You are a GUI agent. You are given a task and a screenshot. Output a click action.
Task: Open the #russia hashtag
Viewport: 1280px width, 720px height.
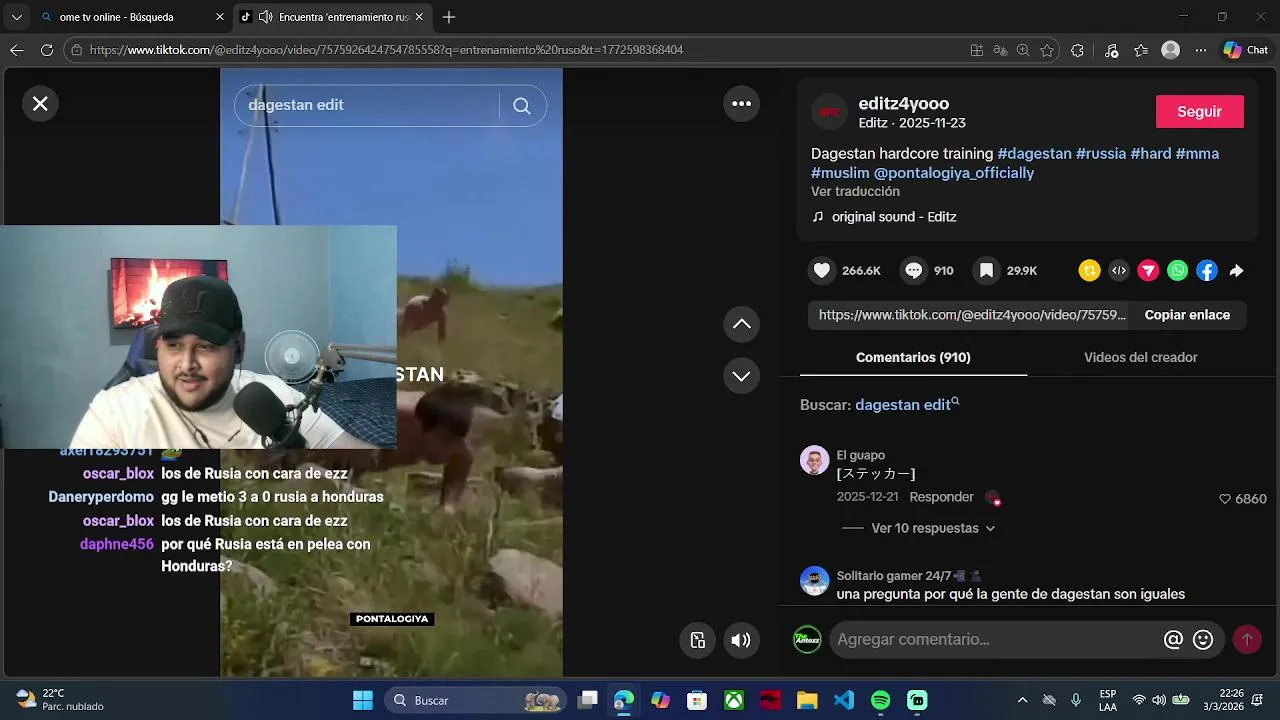point(1101,154)
